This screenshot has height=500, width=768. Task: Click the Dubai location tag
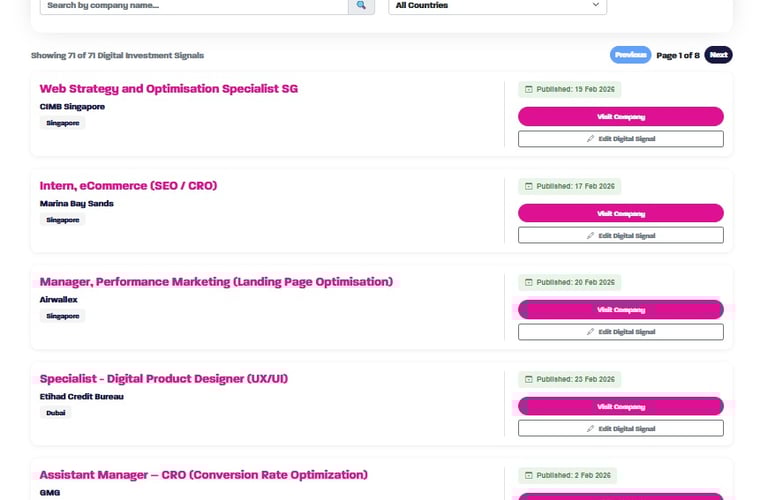click(x=55, y=412)
